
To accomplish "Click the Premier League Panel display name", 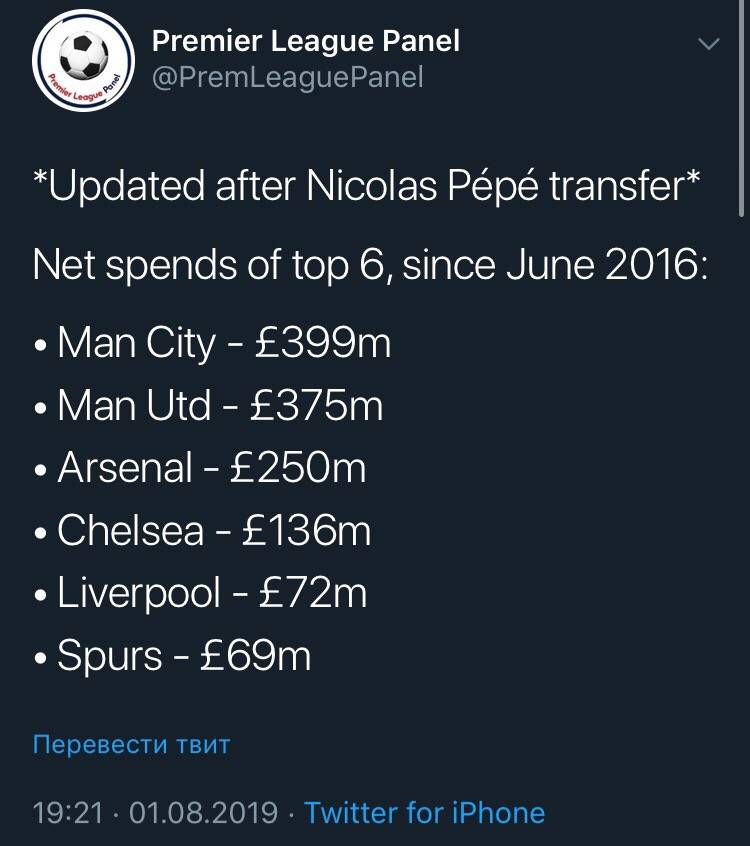I will point(305,41).
